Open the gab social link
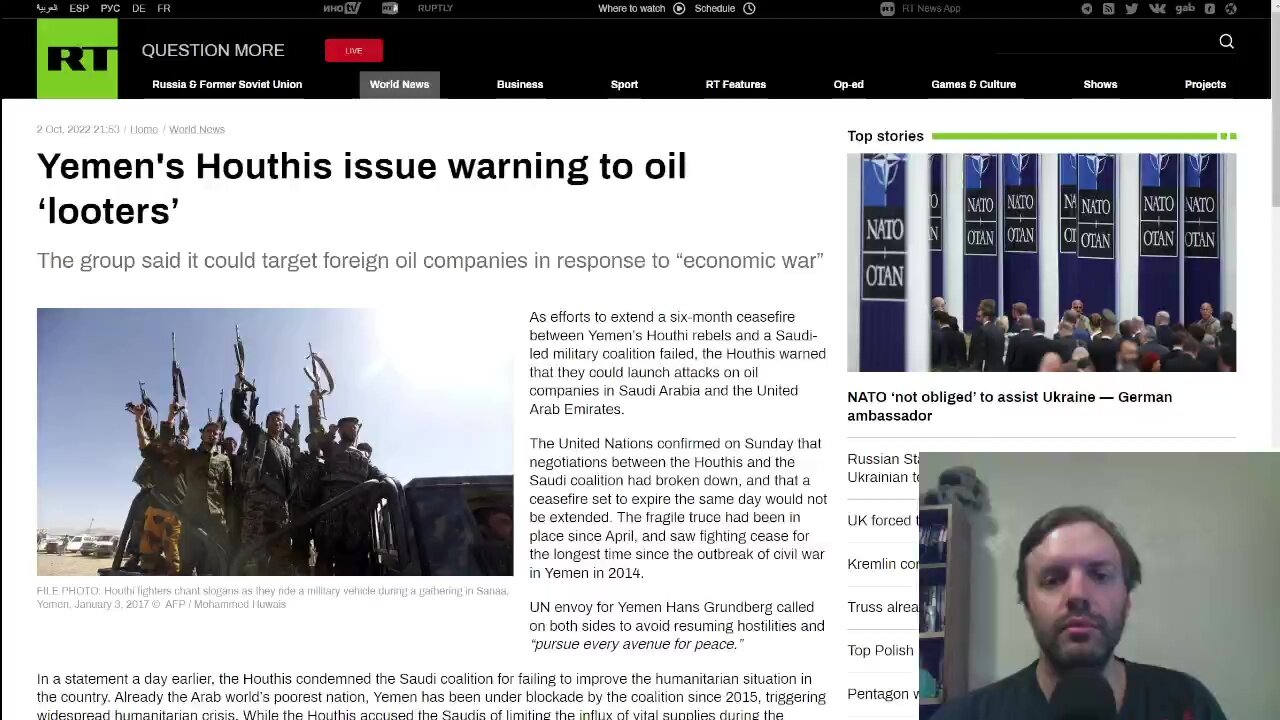The height and width of the screenshot is (720, 1280). pos(1185,9)
